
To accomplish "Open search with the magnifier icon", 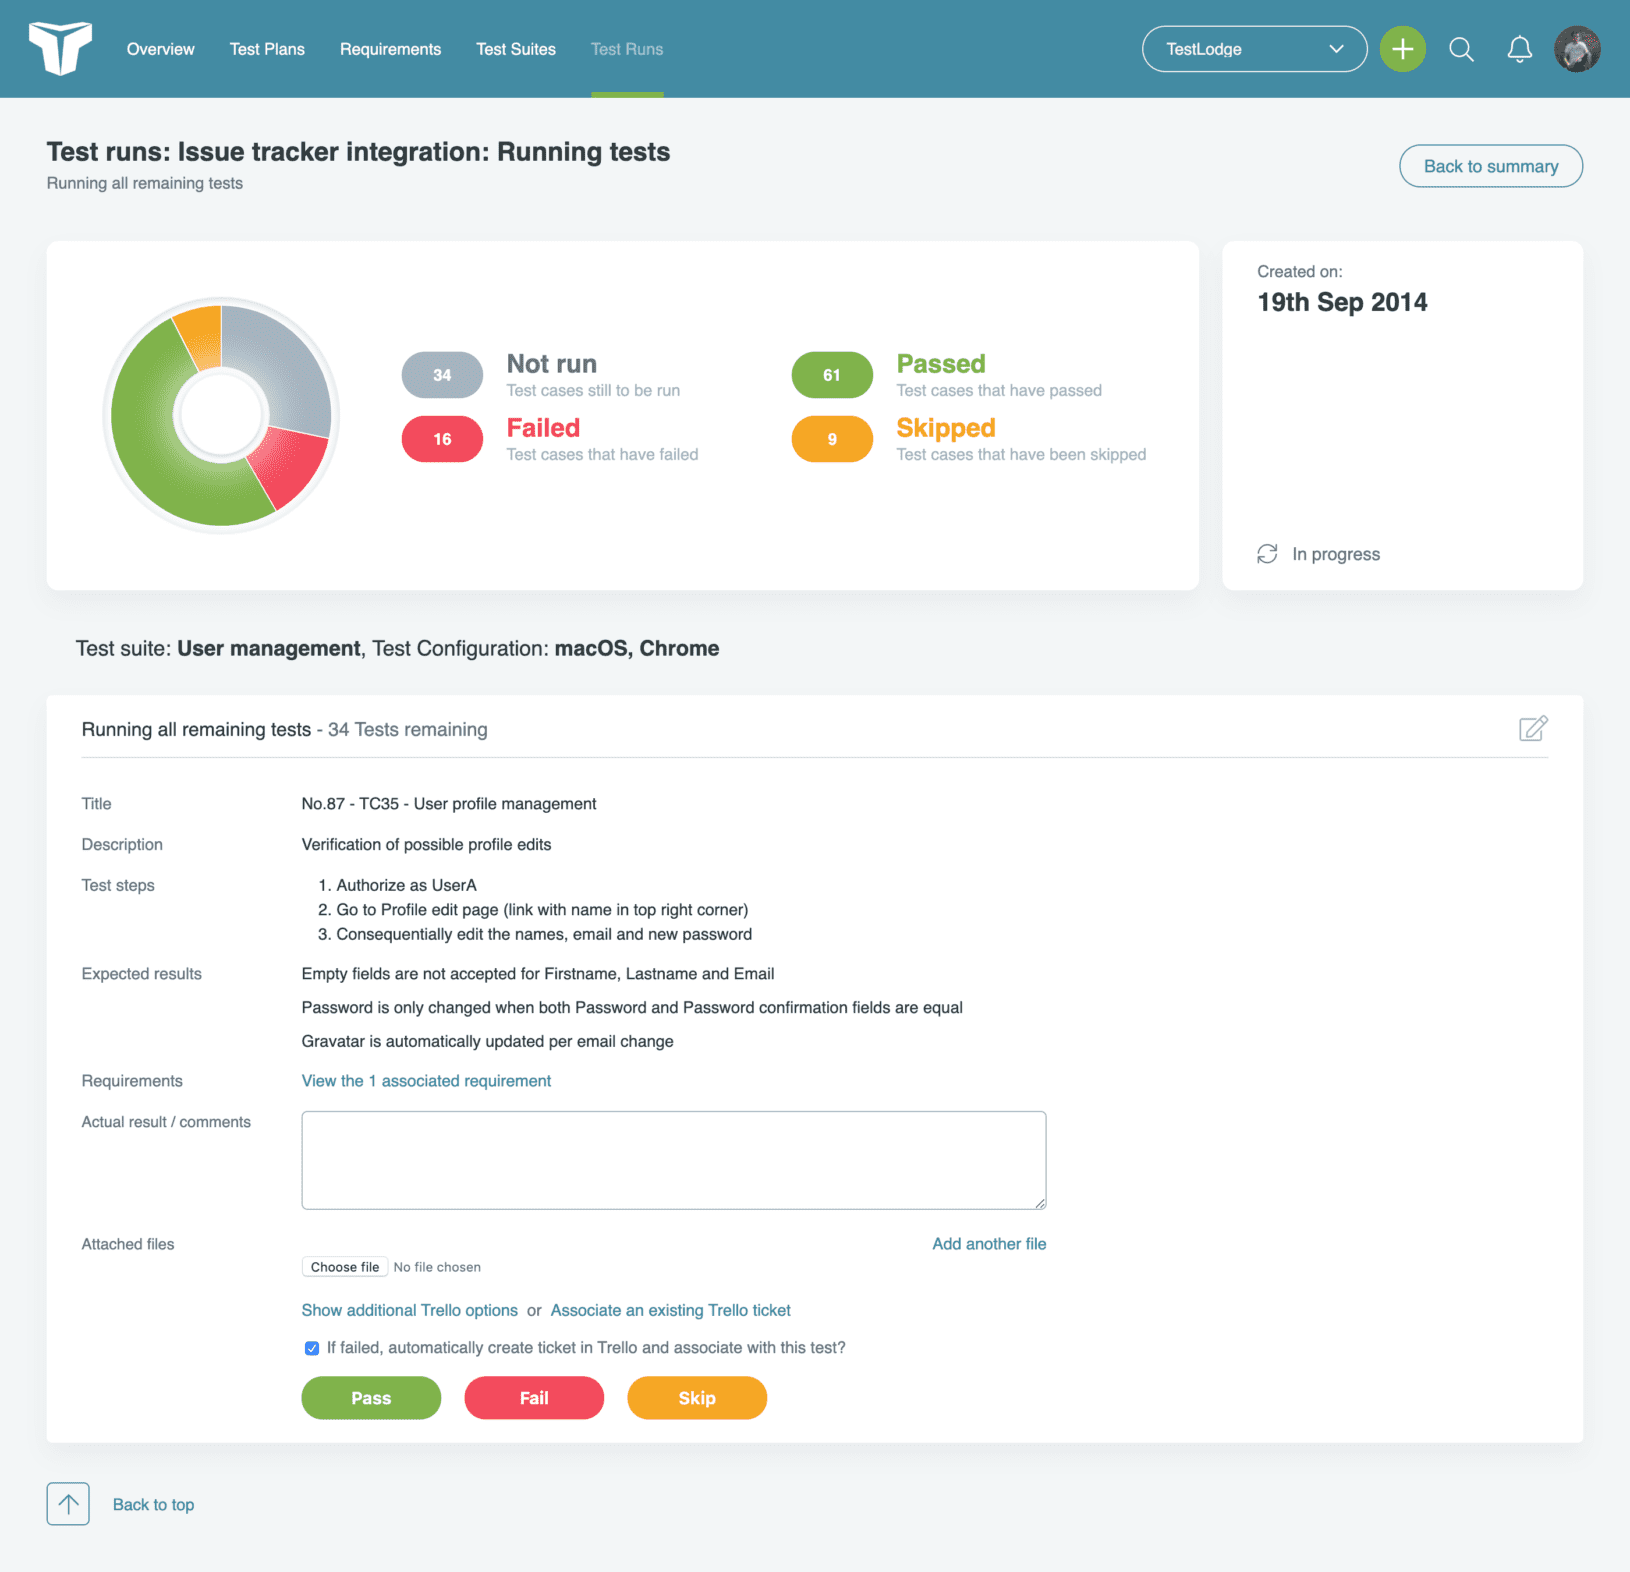I will [x=1461, y=48].
